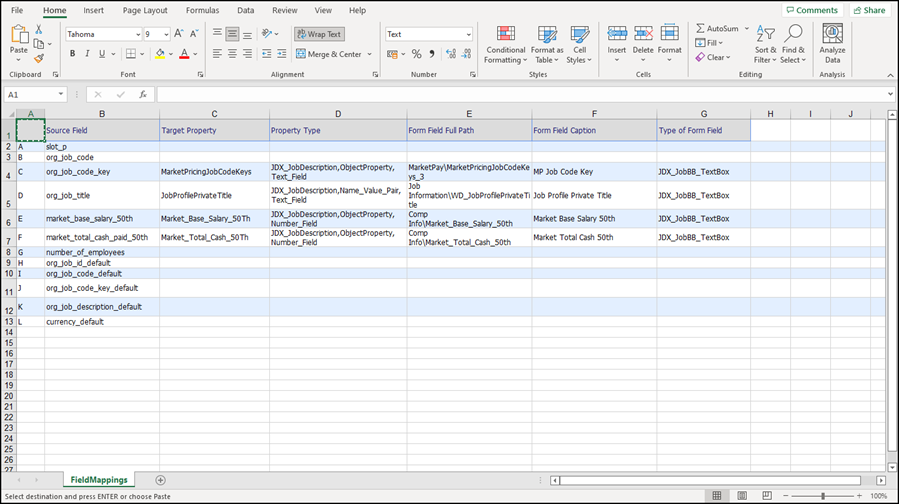Click the Comments button
This screenshot has width=900, height=504.
pyautogui.click(x=812, y=10)
